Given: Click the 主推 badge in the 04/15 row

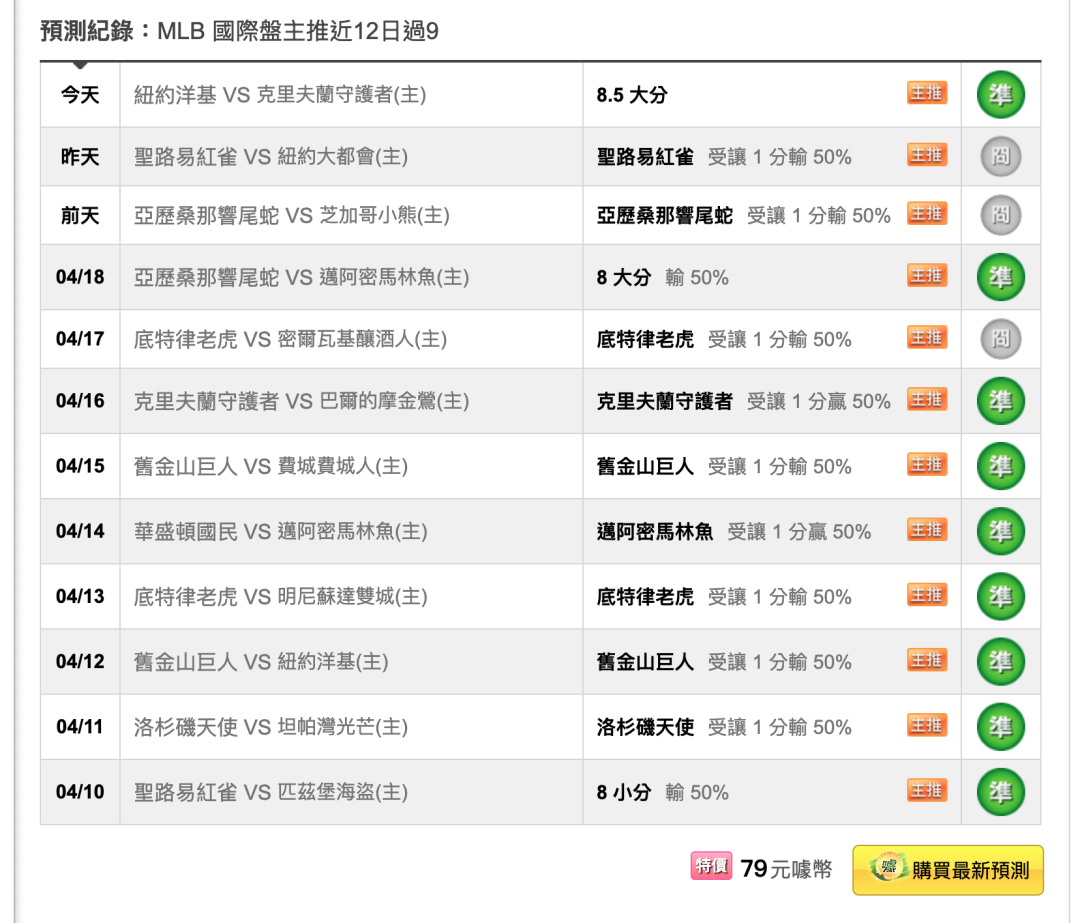Looking at the screenshot, I should tap(927, 464).
